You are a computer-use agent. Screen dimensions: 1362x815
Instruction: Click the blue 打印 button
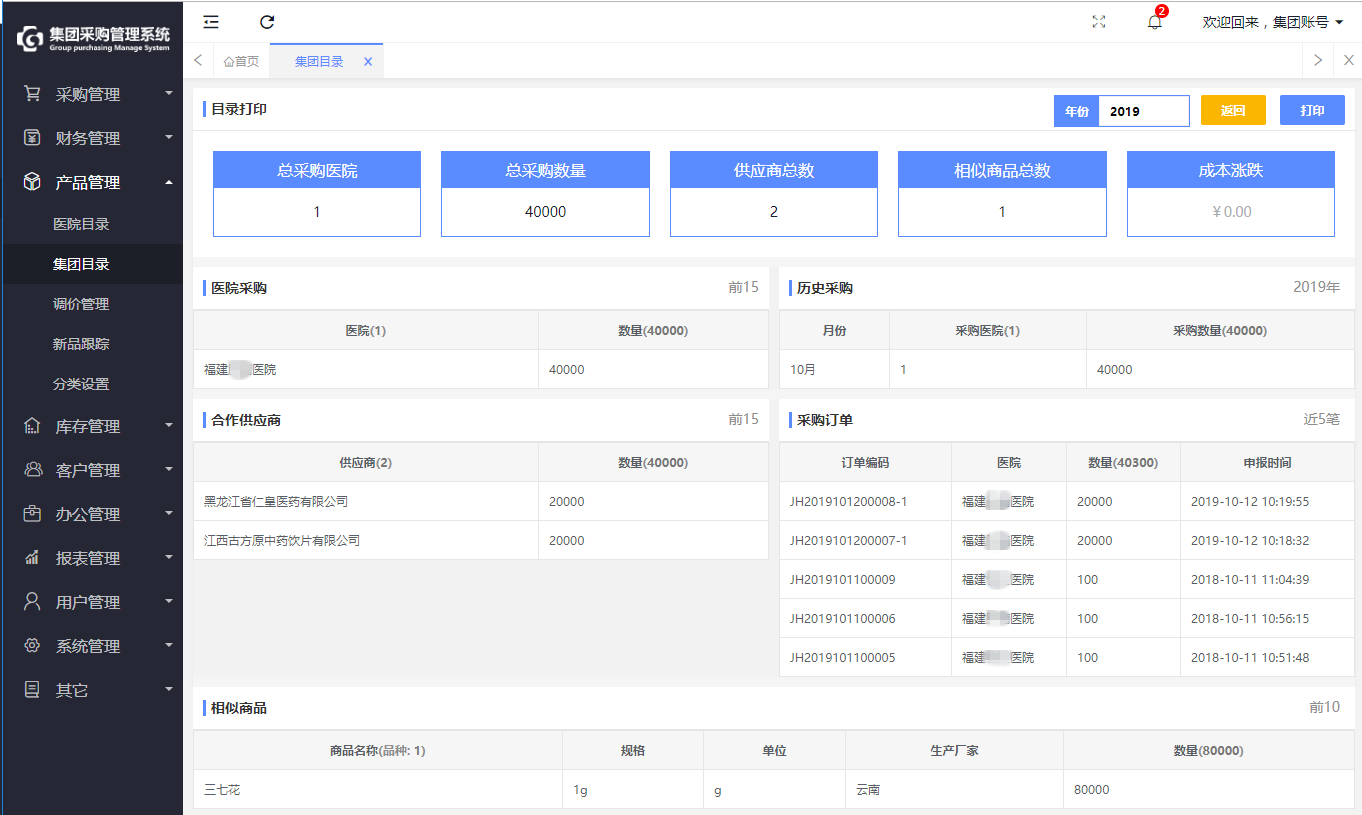tap(1312, 111)
